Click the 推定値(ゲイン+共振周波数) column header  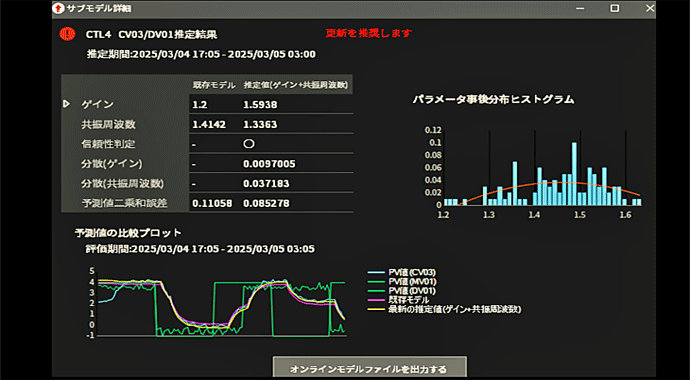[x=296, y=85]
